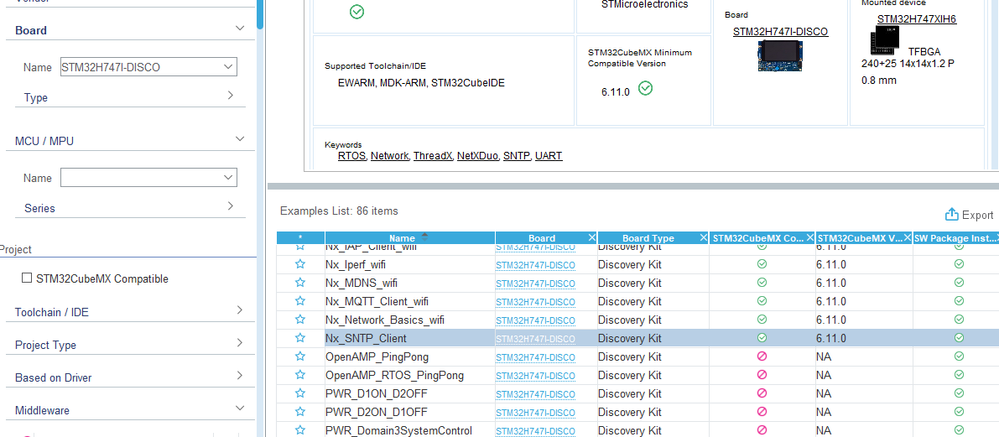Select the OpenAMP_RTOS_PingPong row name
This screenshot has height=437, width=999.
(394, 375)
